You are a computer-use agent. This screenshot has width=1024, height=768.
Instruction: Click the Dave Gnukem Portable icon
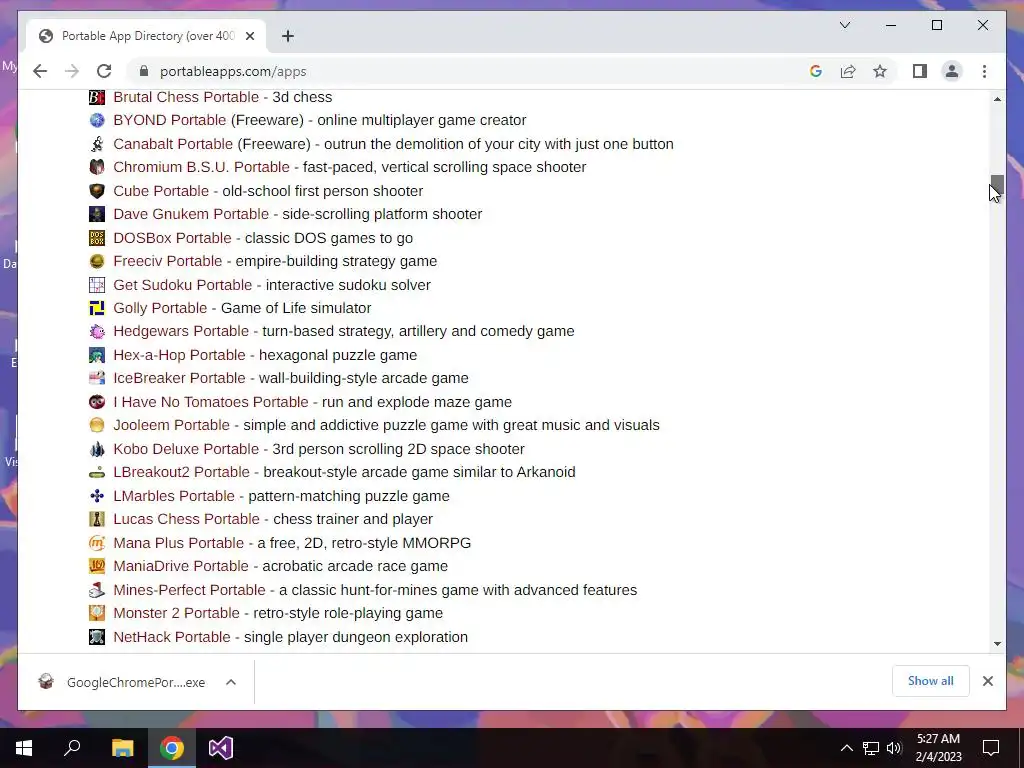coord(97,214)
